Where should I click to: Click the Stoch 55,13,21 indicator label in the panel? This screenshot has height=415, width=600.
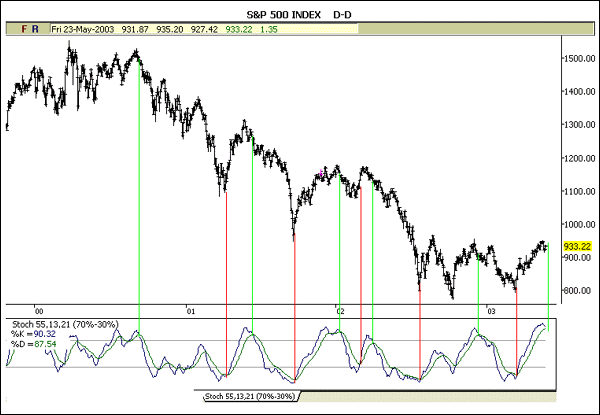point(64,325)
